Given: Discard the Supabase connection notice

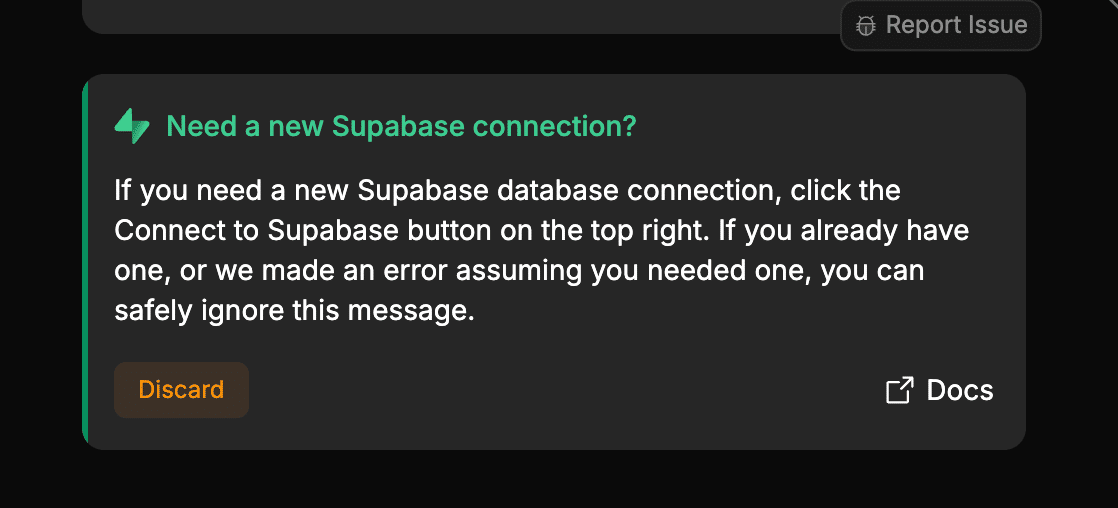Looking at the screenshot, I should pyautogui.click(x=181, y=390).
